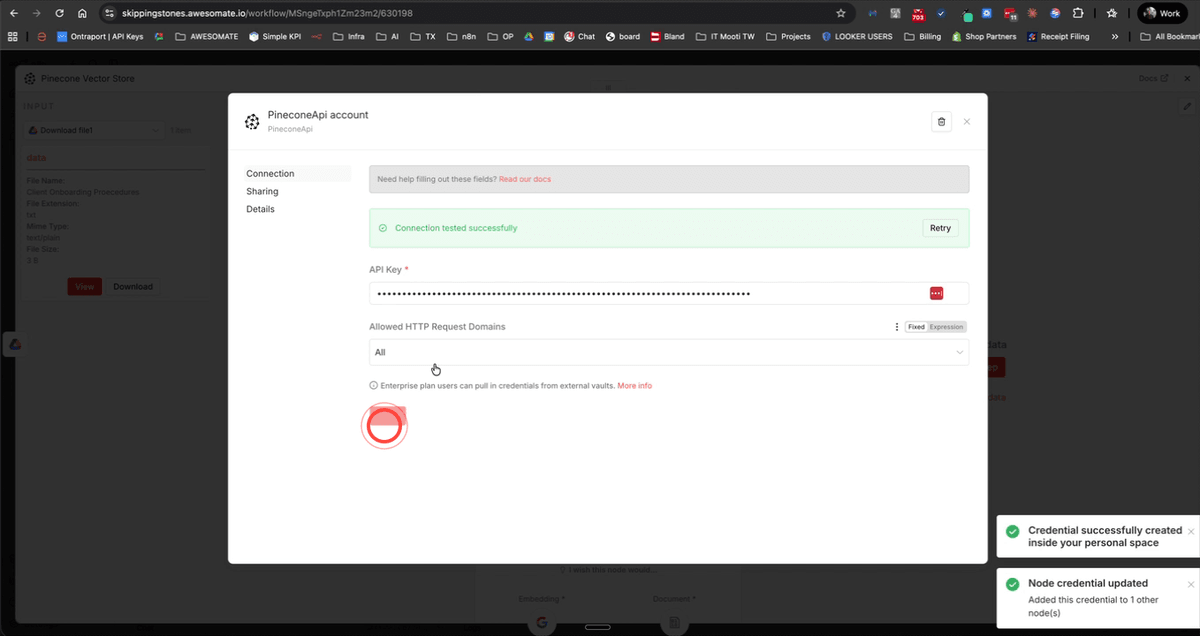Click the green check on Credential successfully created toast
This screenshot has height=636, width=1200.
pyautogui.click(x=1012, y=531)
